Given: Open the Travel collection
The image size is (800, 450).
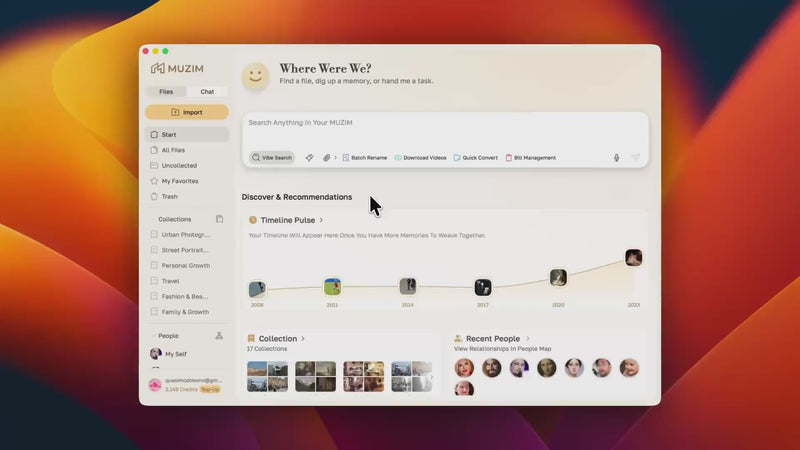Looking at the screenshot, I should [x=187, y=281].
